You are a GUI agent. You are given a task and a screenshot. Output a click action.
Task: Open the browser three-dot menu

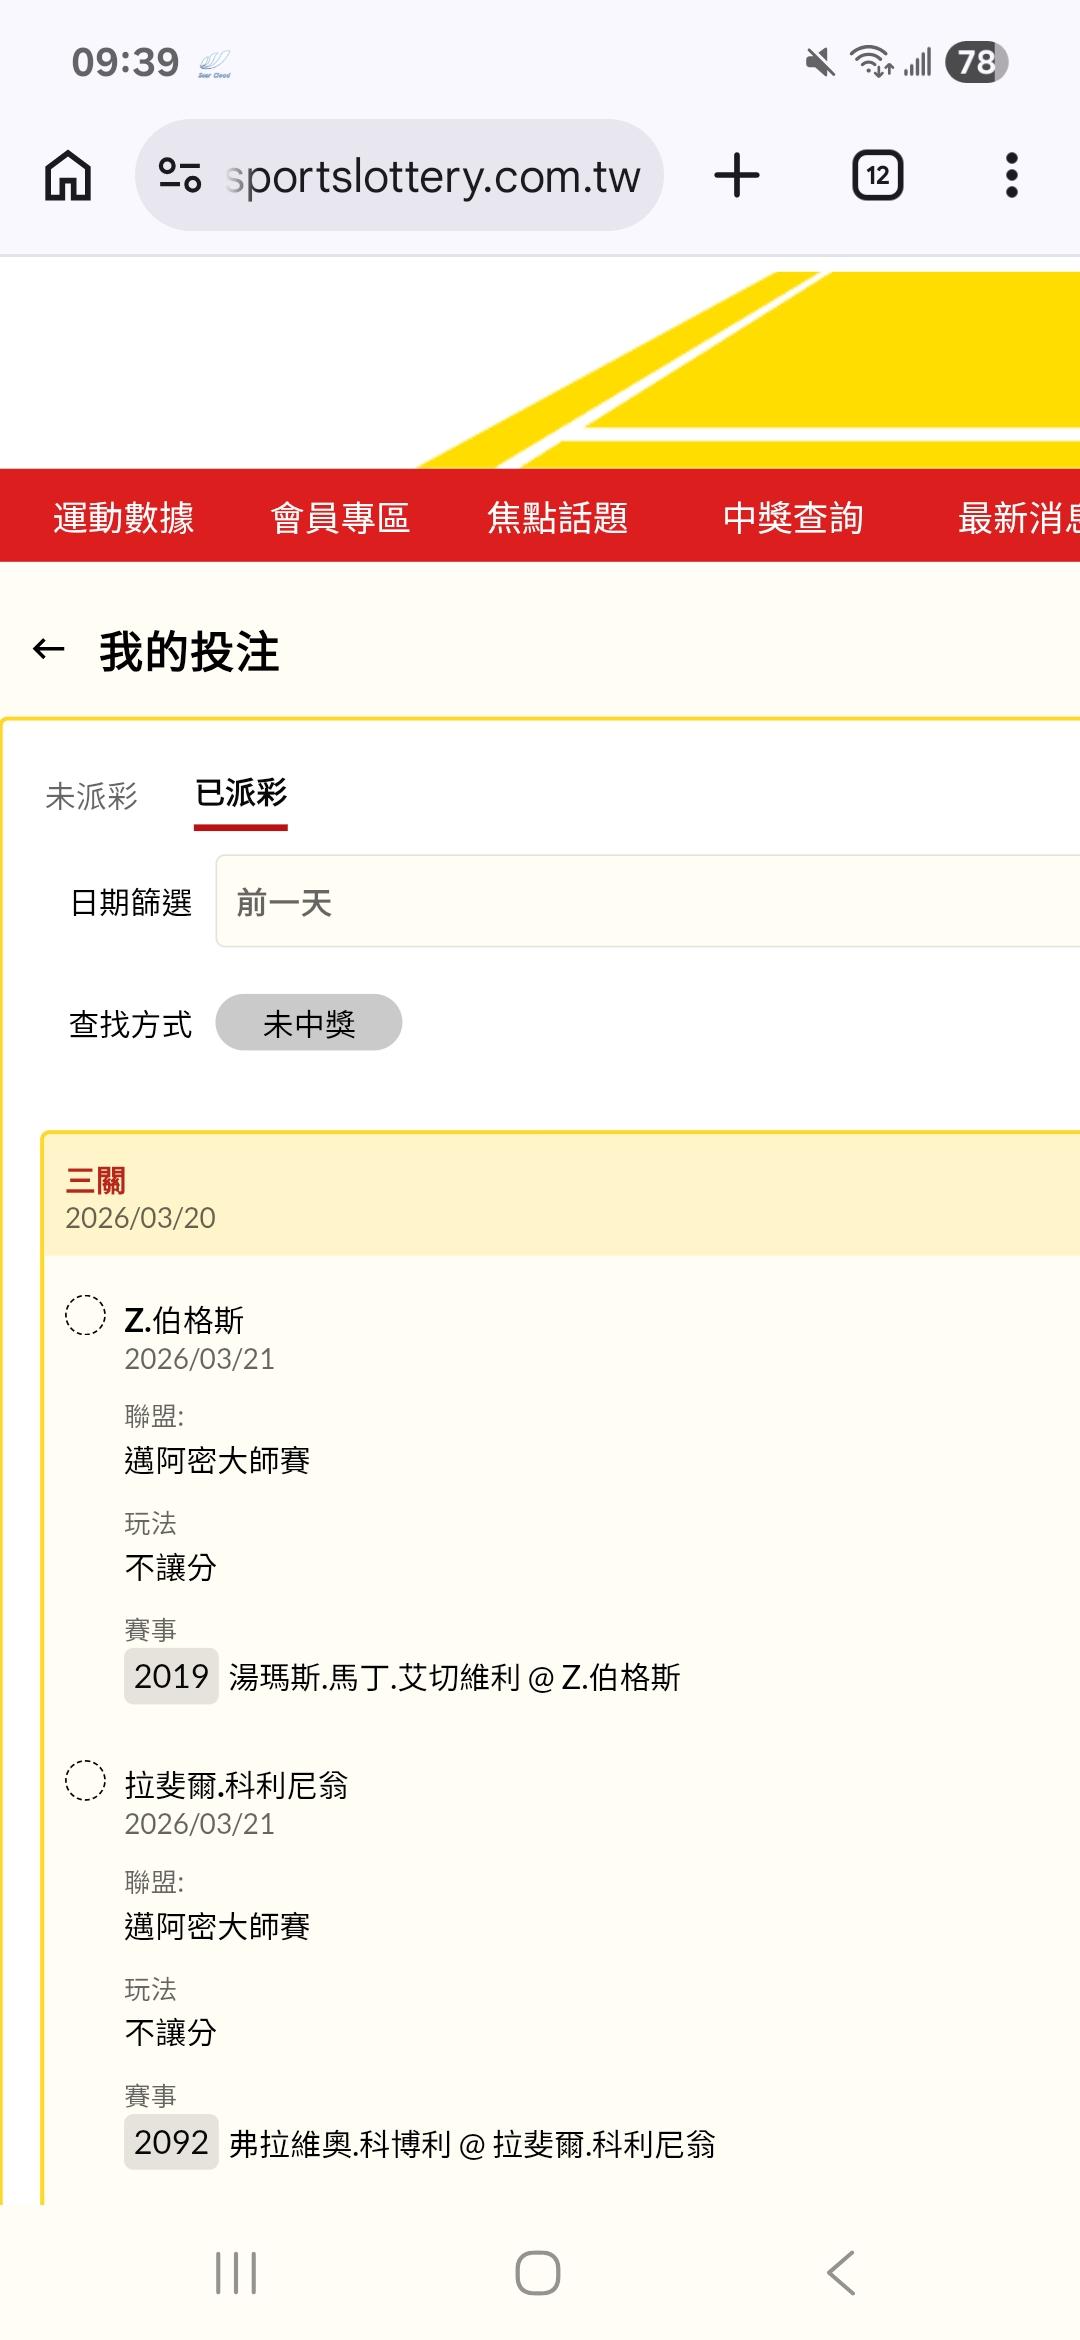pyautogui.click(x=1011, y=176)
